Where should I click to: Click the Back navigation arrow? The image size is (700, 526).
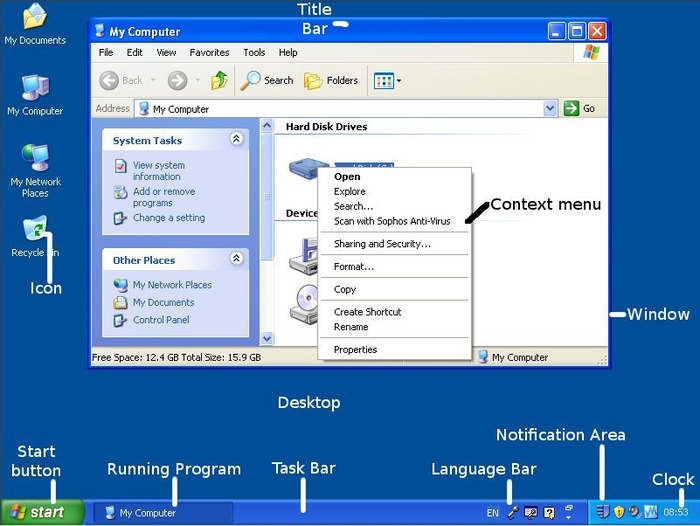point(122,81)
